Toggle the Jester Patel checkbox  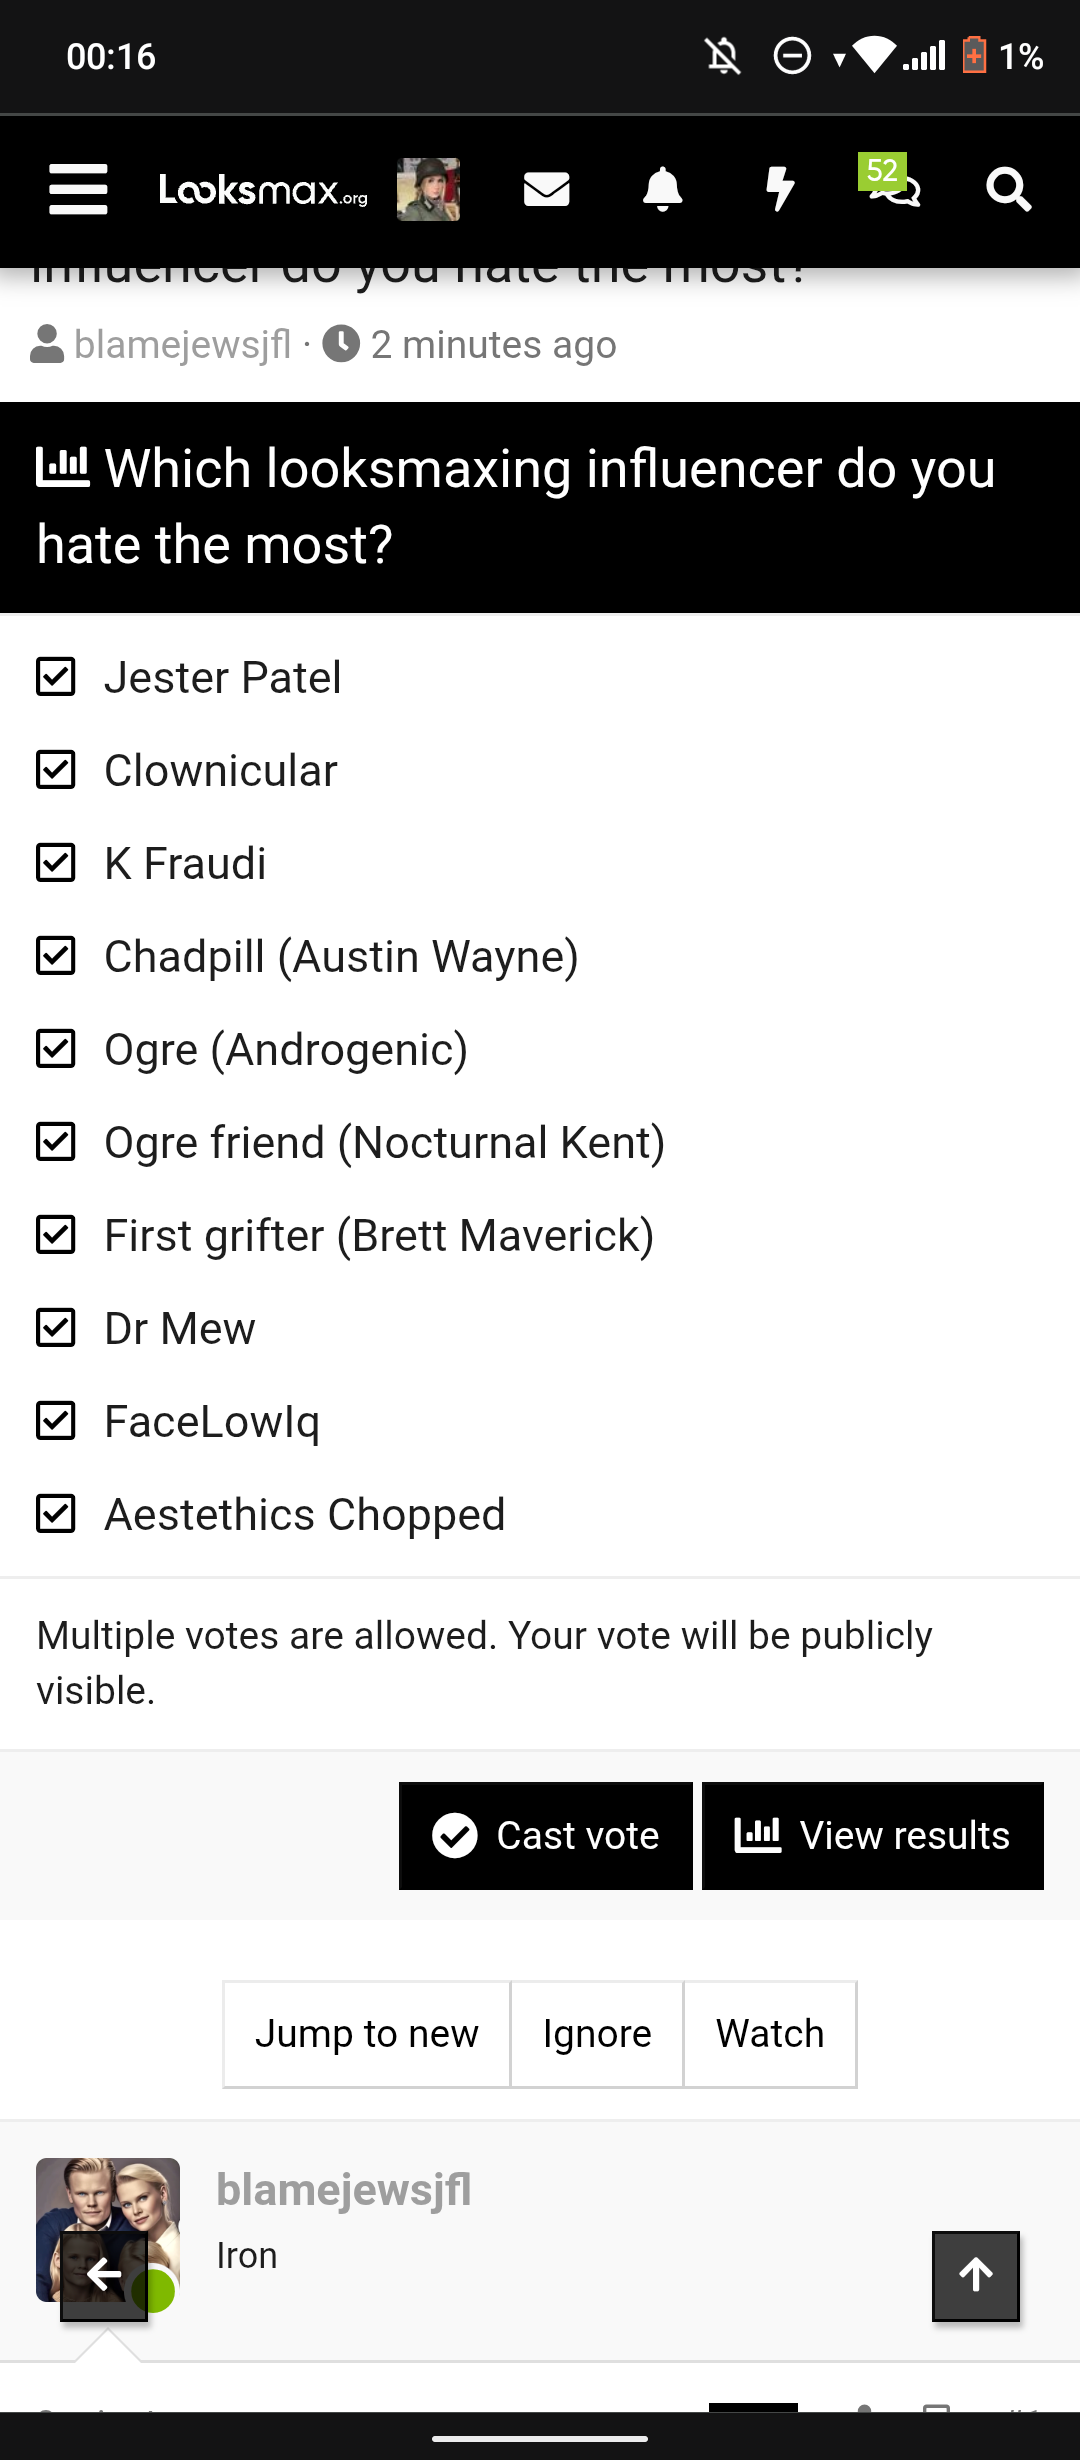click(x=56, y=677)
